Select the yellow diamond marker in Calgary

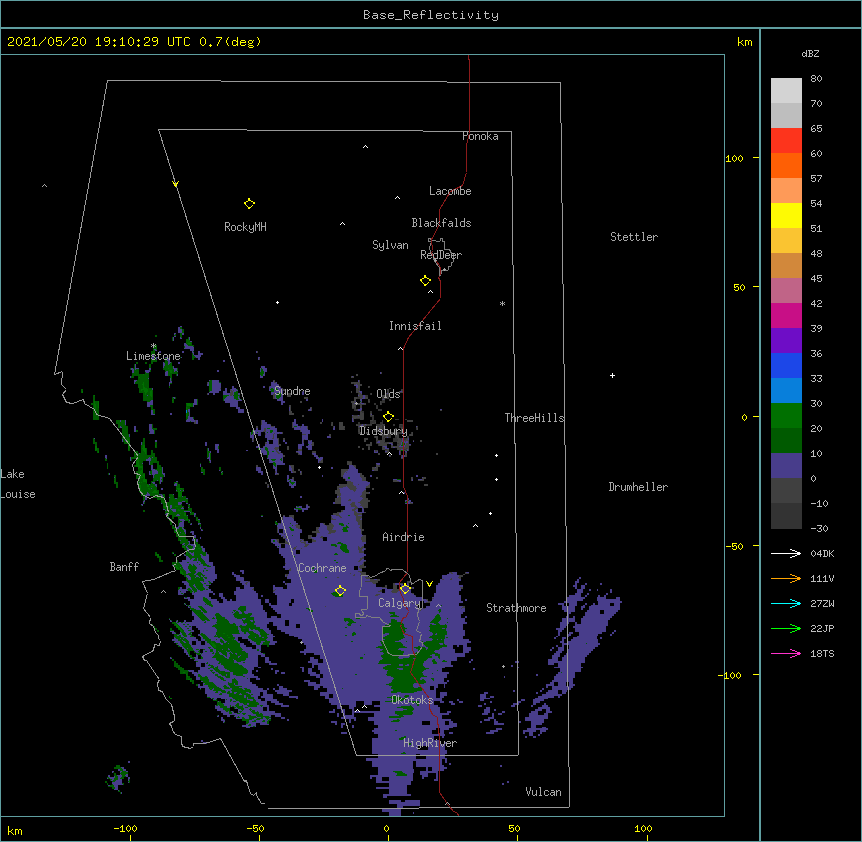point(405,589)
